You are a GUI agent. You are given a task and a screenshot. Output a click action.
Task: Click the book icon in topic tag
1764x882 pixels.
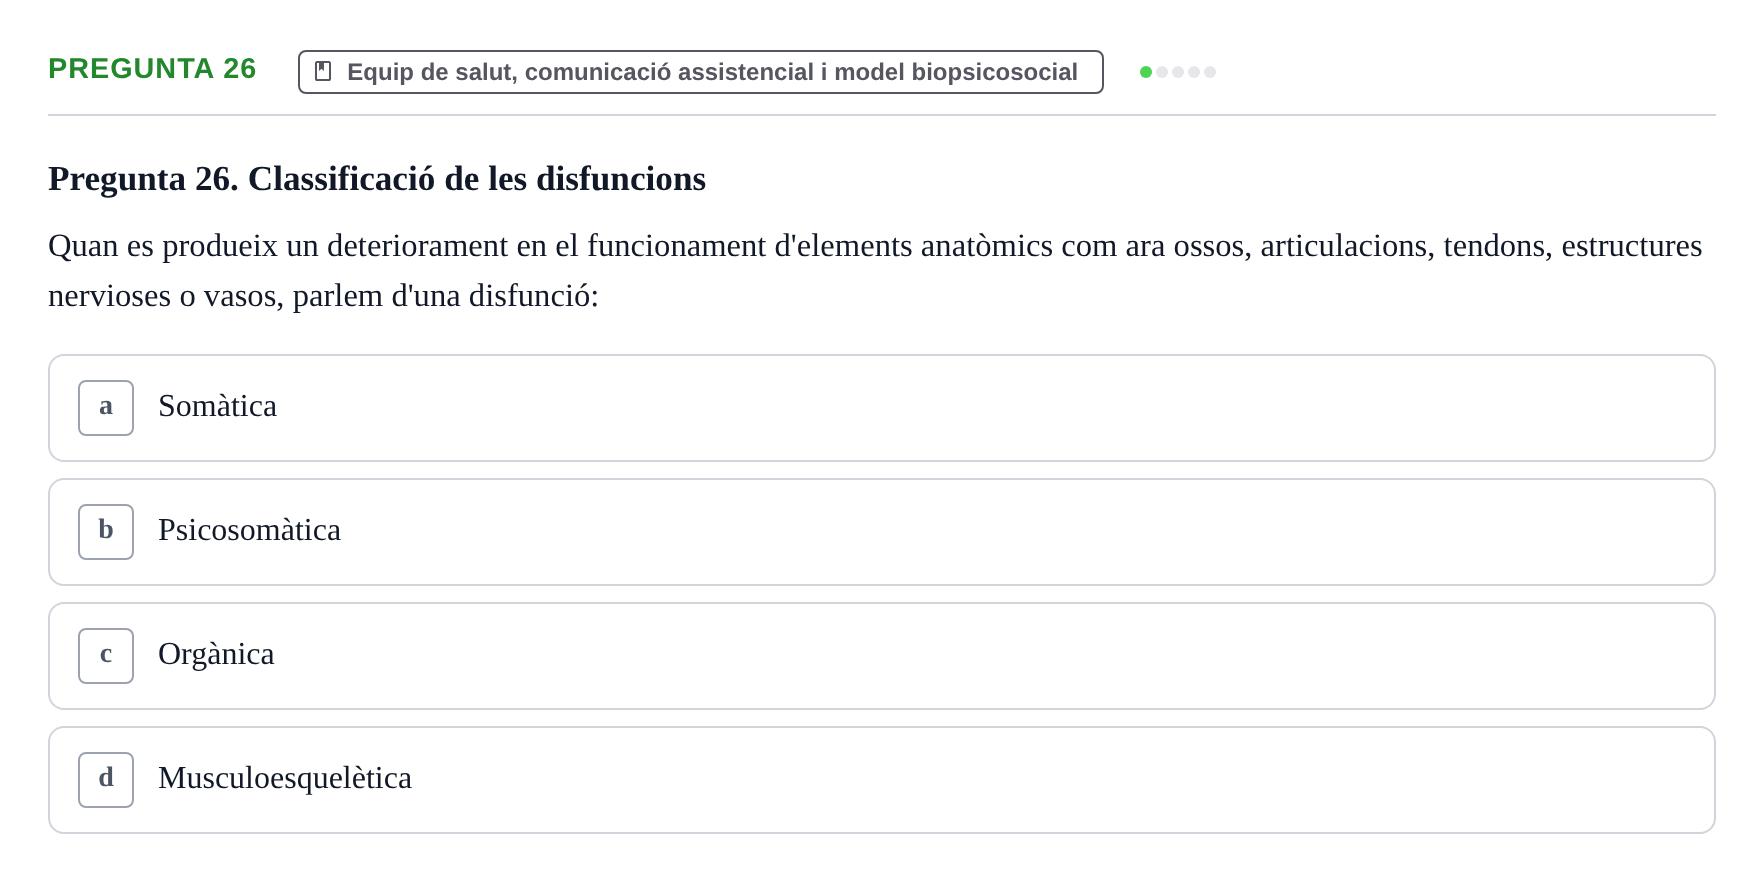(x=323, y=71)
